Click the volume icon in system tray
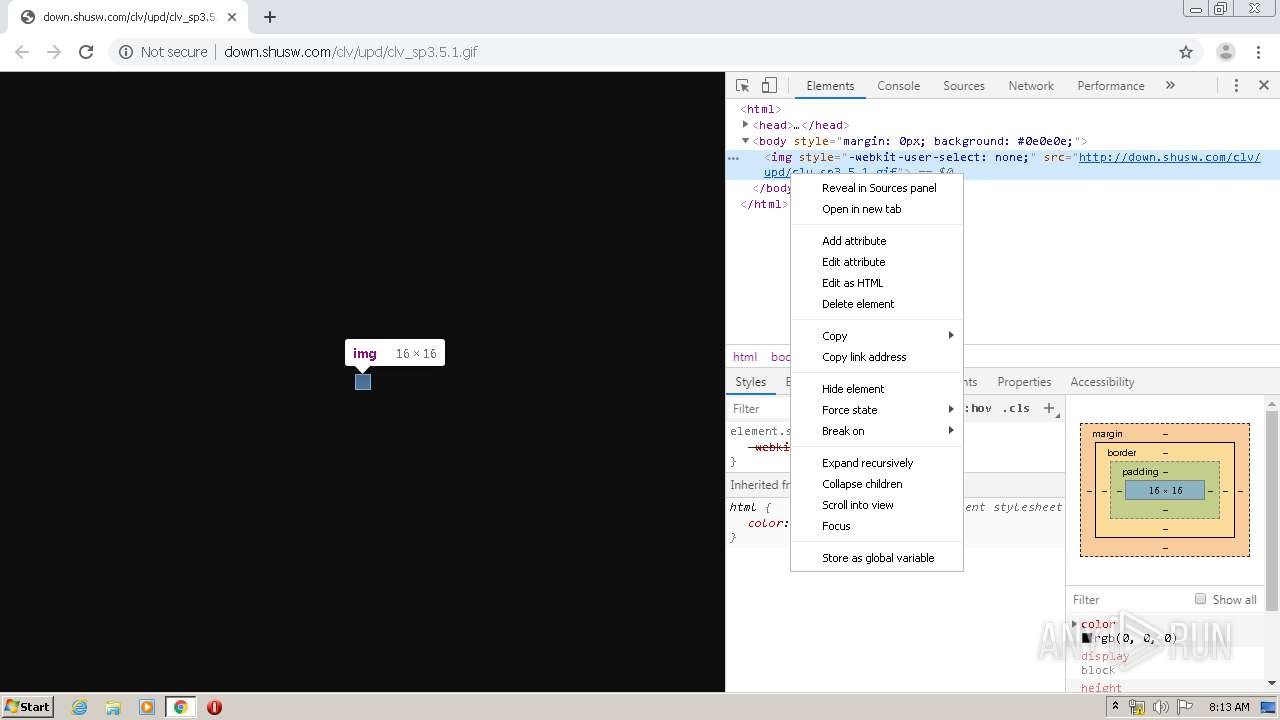Viewport: 1280px width, 720px height. (1160, 707)
